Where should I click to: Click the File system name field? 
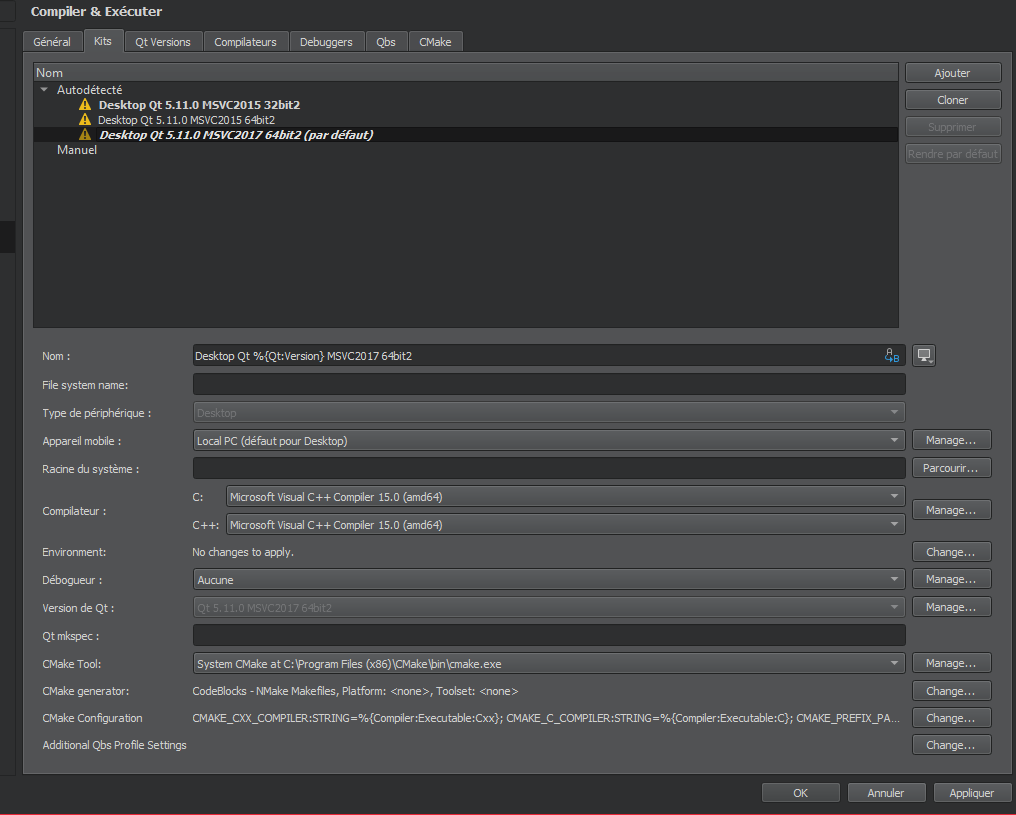point(549,384)
